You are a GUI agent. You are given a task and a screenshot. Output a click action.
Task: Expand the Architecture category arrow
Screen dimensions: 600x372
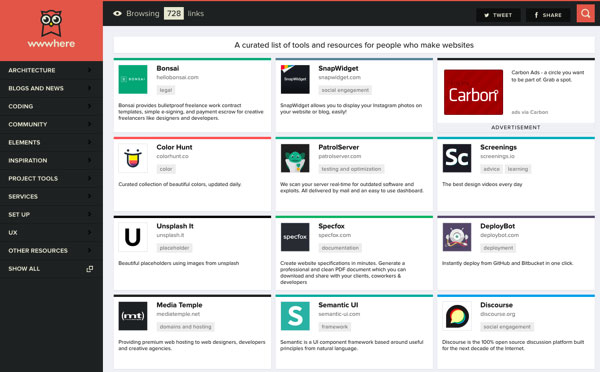[x=90, y=70]
